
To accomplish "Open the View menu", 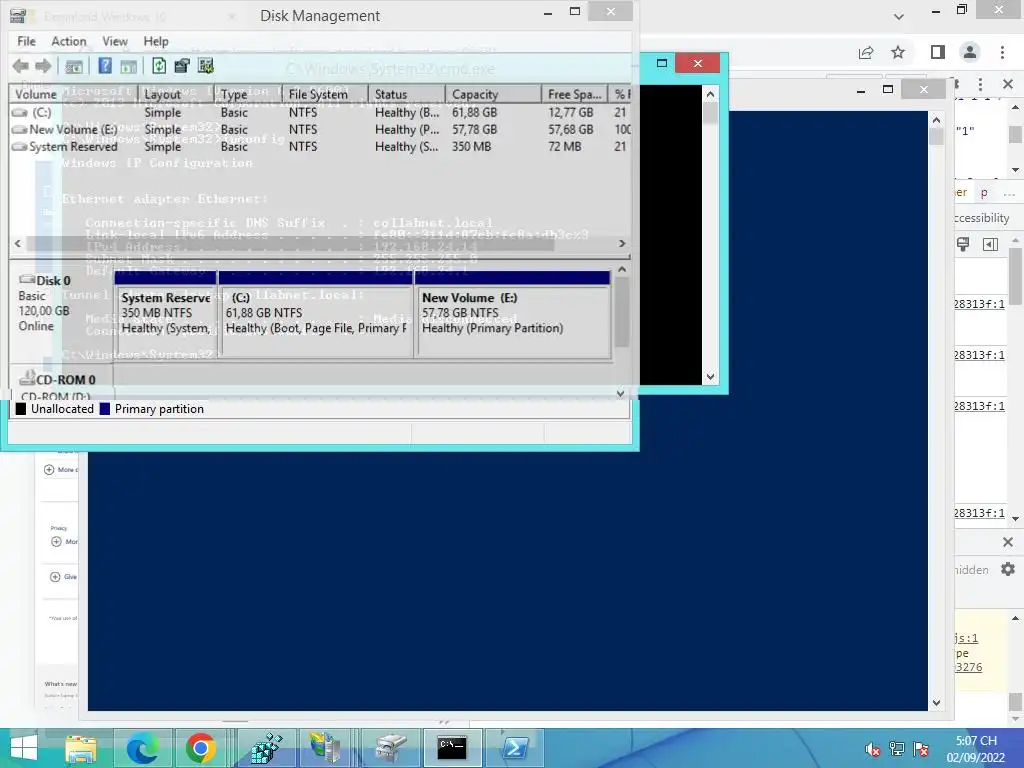I will click(x=115, y=41).
